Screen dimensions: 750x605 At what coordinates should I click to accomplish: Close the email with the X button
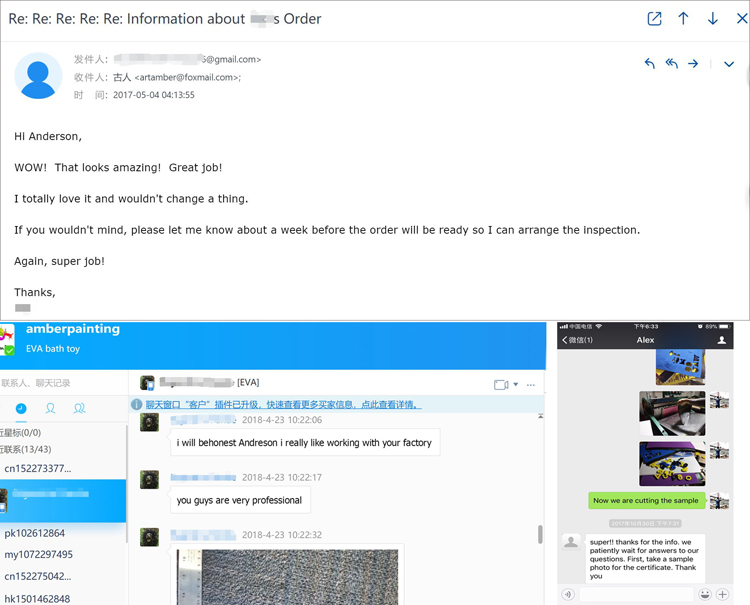(741, 19)
